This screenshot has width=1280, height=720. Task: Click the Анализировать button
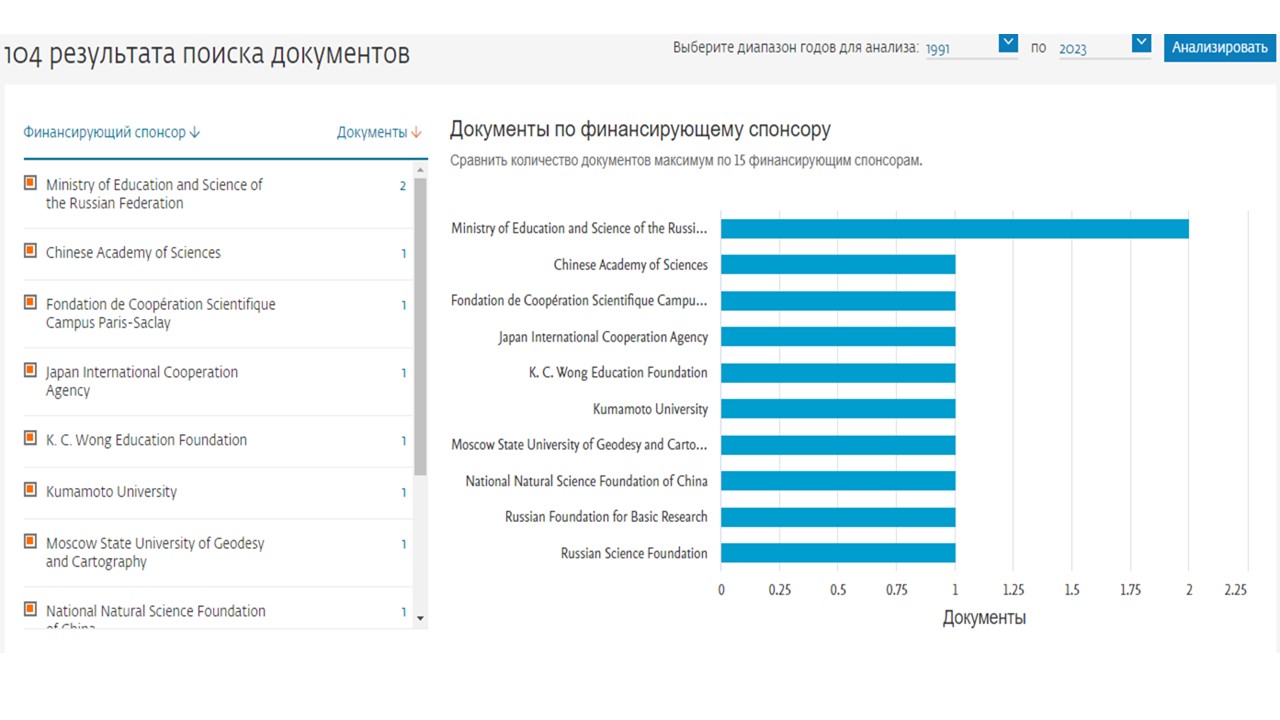[1219, 47]
